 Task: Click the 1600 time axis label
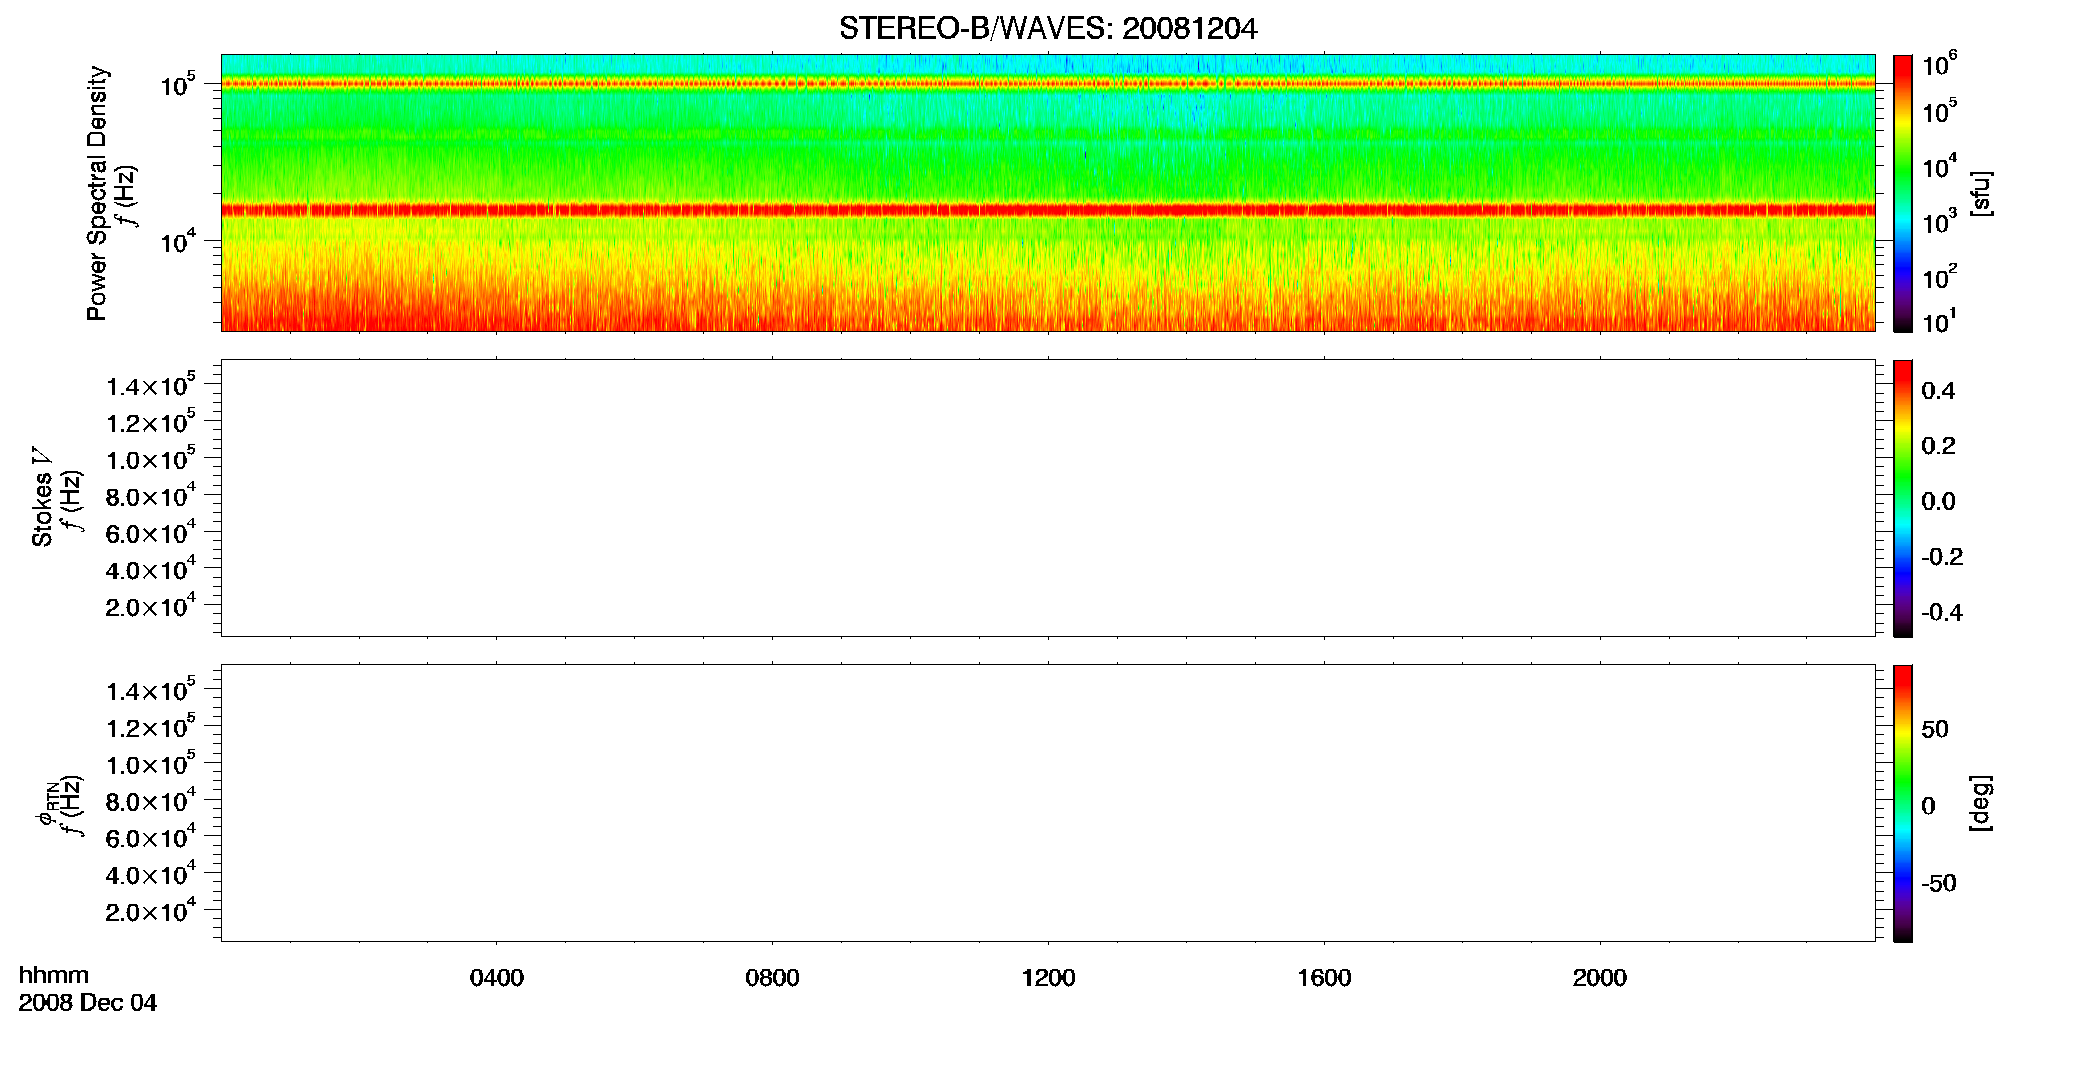point(1324,978)
